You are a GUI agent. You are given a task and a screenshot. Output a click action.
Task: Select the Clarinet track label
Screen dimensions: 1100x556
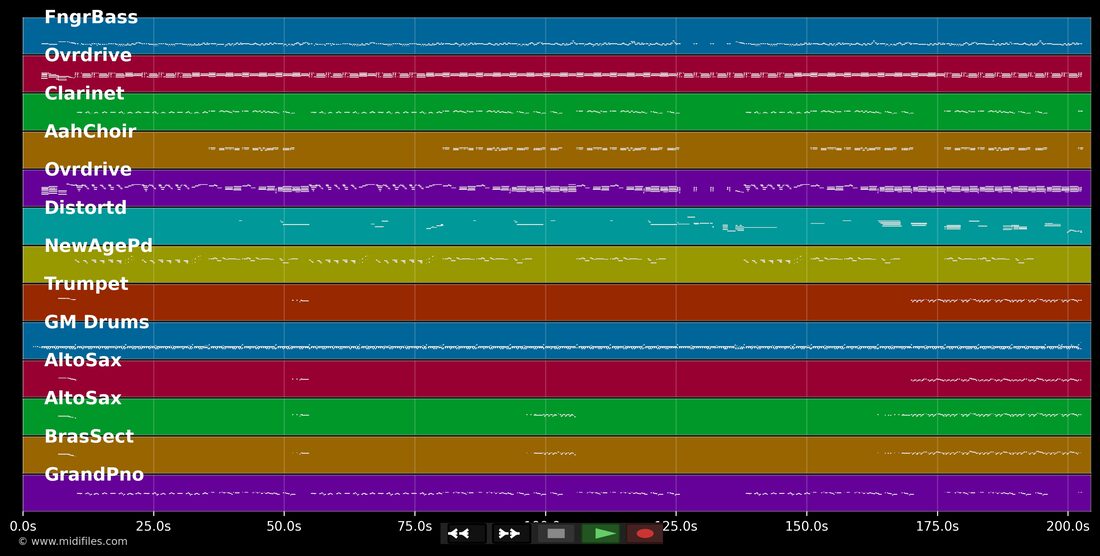pyautogui.click(x=84, y=93)
